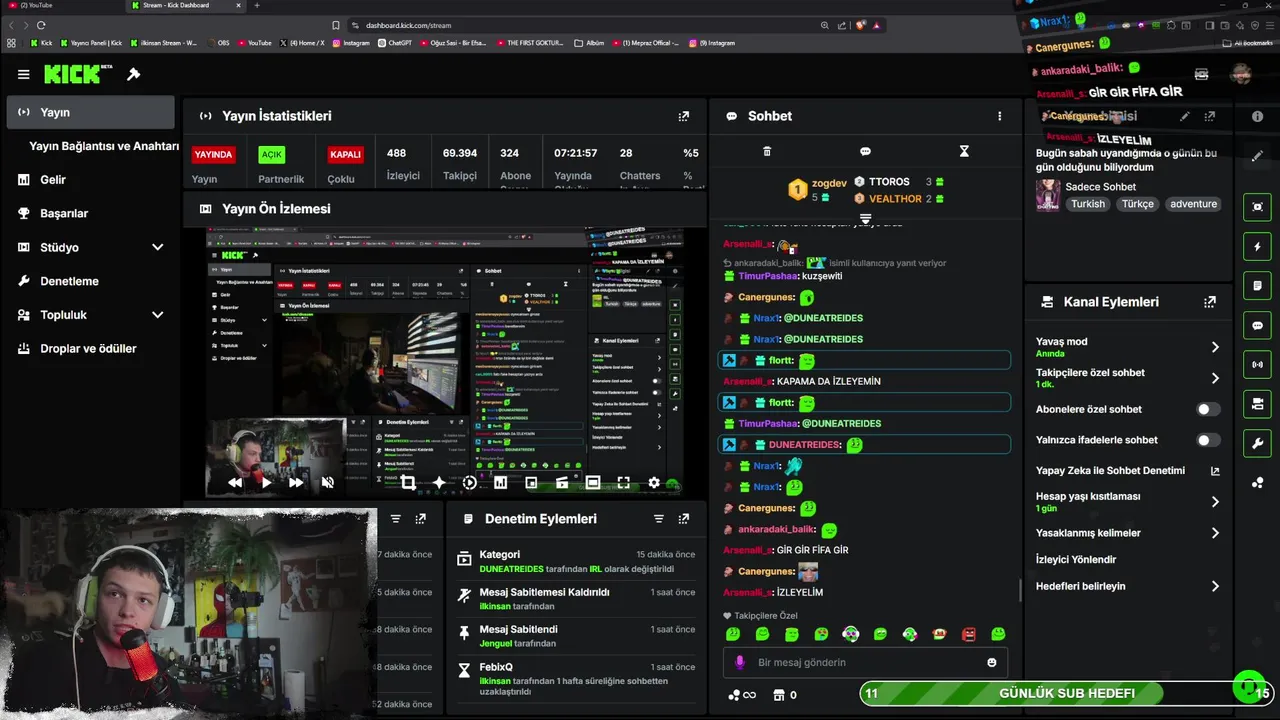Open Yasaklanmış kelimeler chevron
The width and height of the screenshot is (1280, 720).
(x=1215, y=533)
